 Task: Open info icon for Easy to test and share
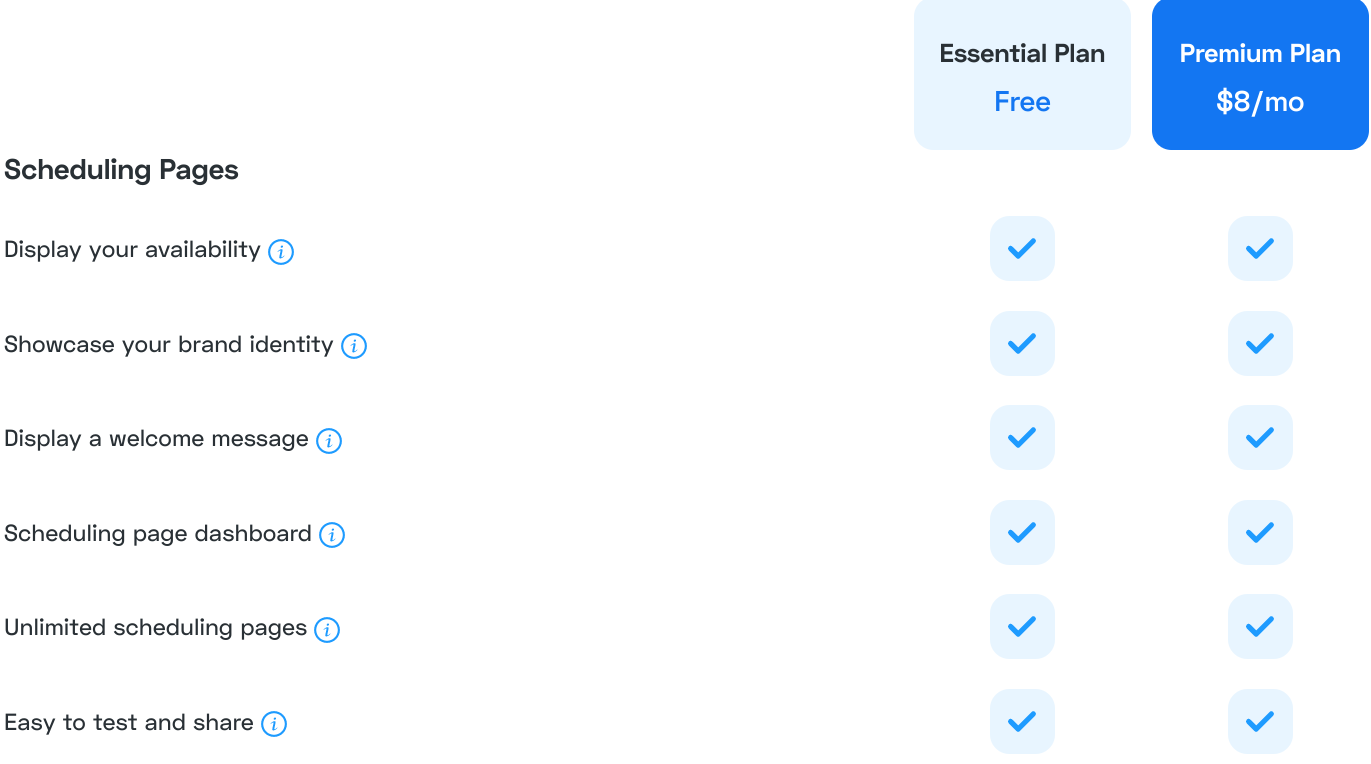274,724
